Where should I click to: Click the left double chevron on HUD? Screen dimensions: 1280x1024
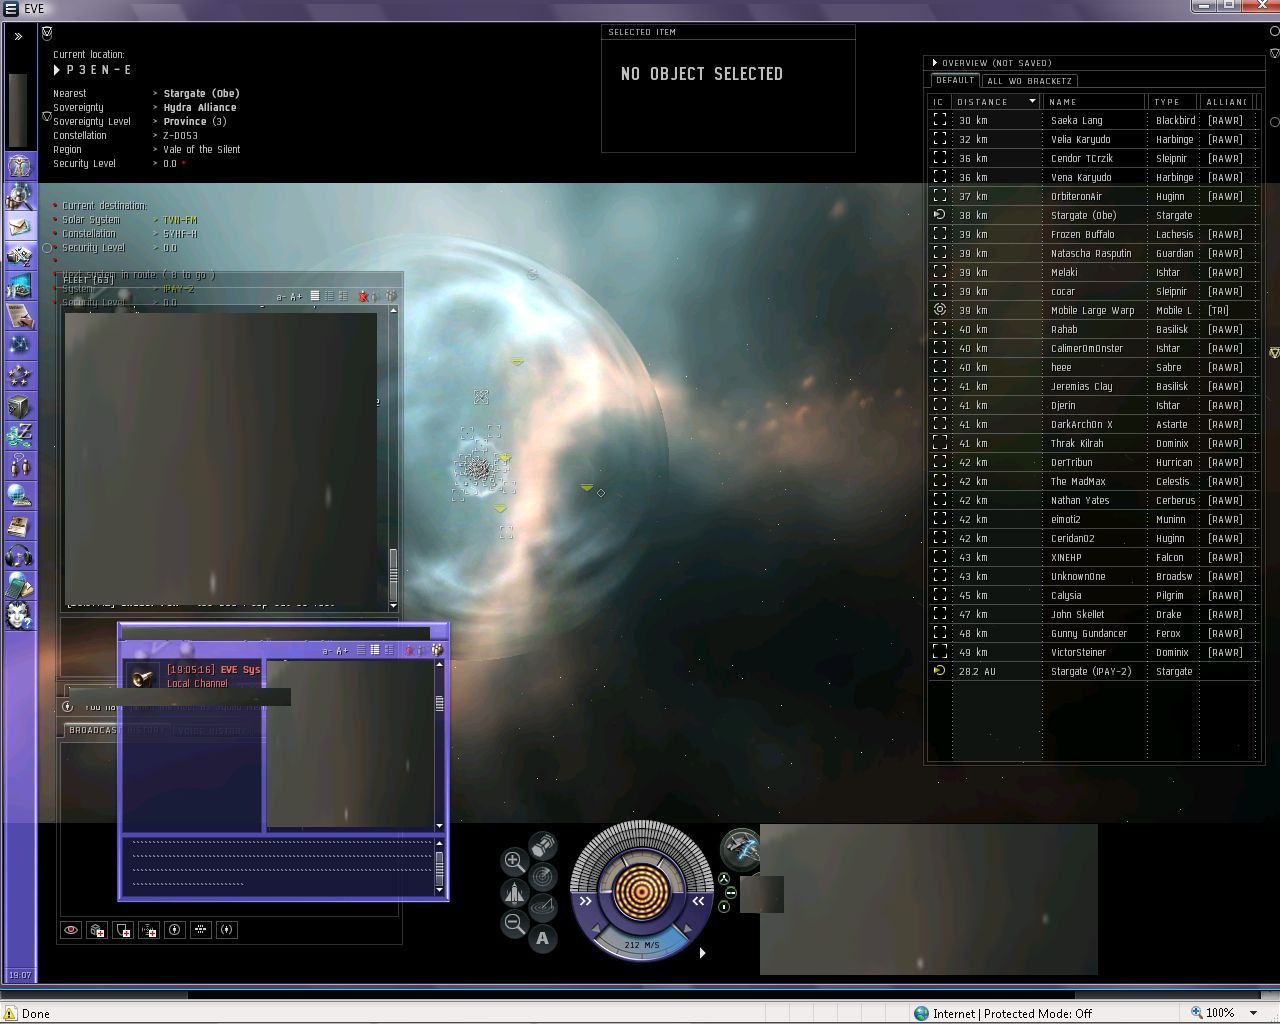click(x=586, y=901)
